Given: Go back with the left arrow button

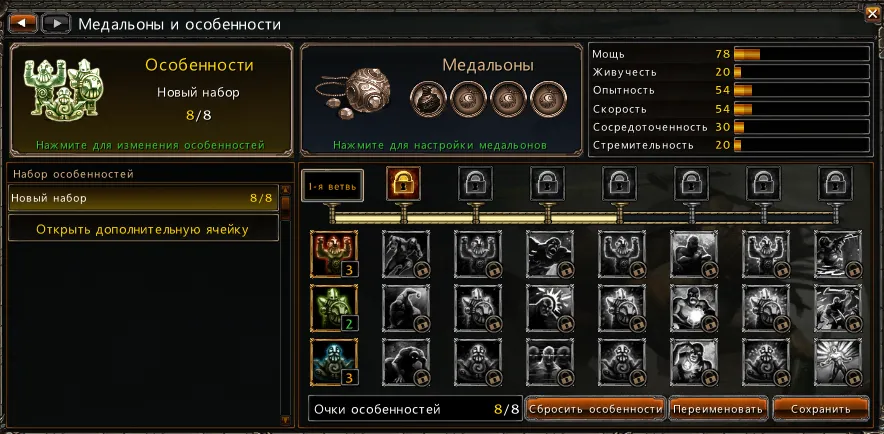Looking at the screenshot, I should click(x=23, y=24).
